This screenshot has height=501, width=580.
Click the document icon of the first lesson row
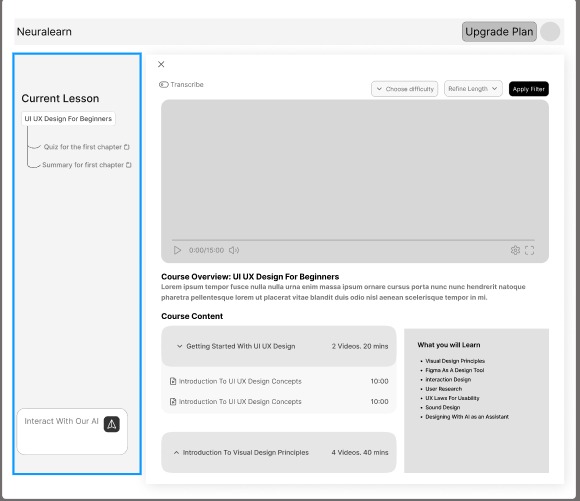click(x=173, y=381)
